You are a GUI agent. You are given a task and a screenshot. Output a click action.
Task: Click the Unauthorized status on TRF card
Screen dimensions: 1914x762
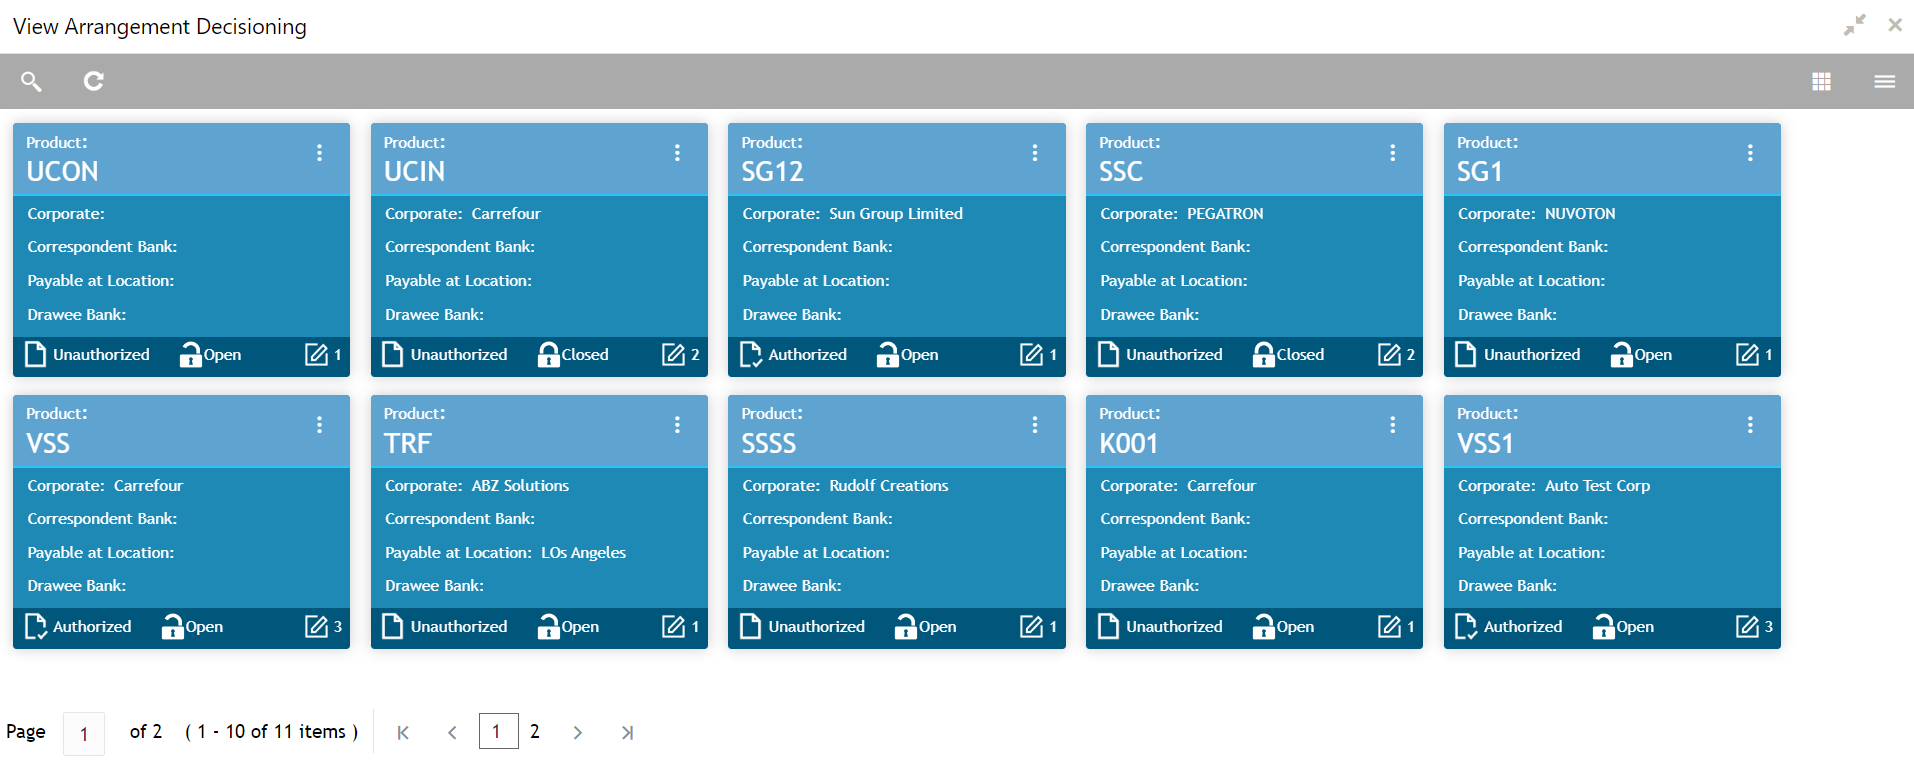(459, 626)
